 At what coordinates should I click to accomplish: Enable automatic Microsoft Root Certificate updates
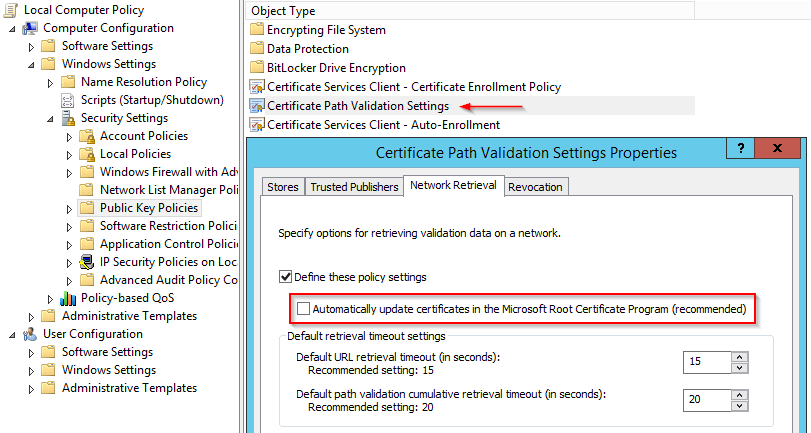[304, 310]
